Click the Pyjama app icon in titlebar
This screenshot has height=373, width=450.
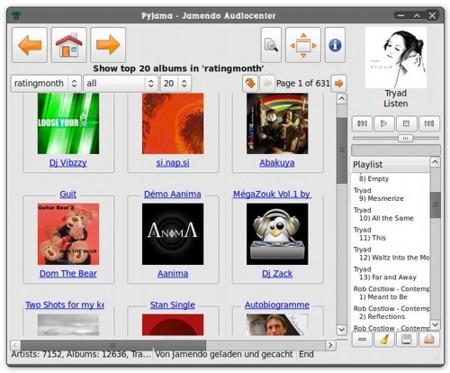click(16, 15)
